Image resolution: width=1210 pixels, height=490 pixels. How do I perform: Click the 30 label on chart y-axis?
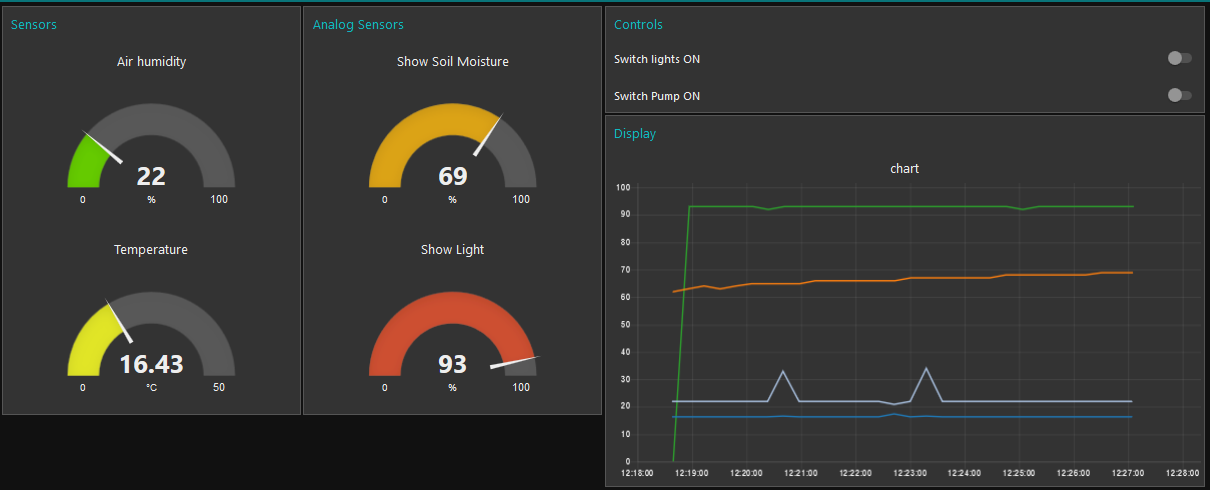[x=624, y=379]
